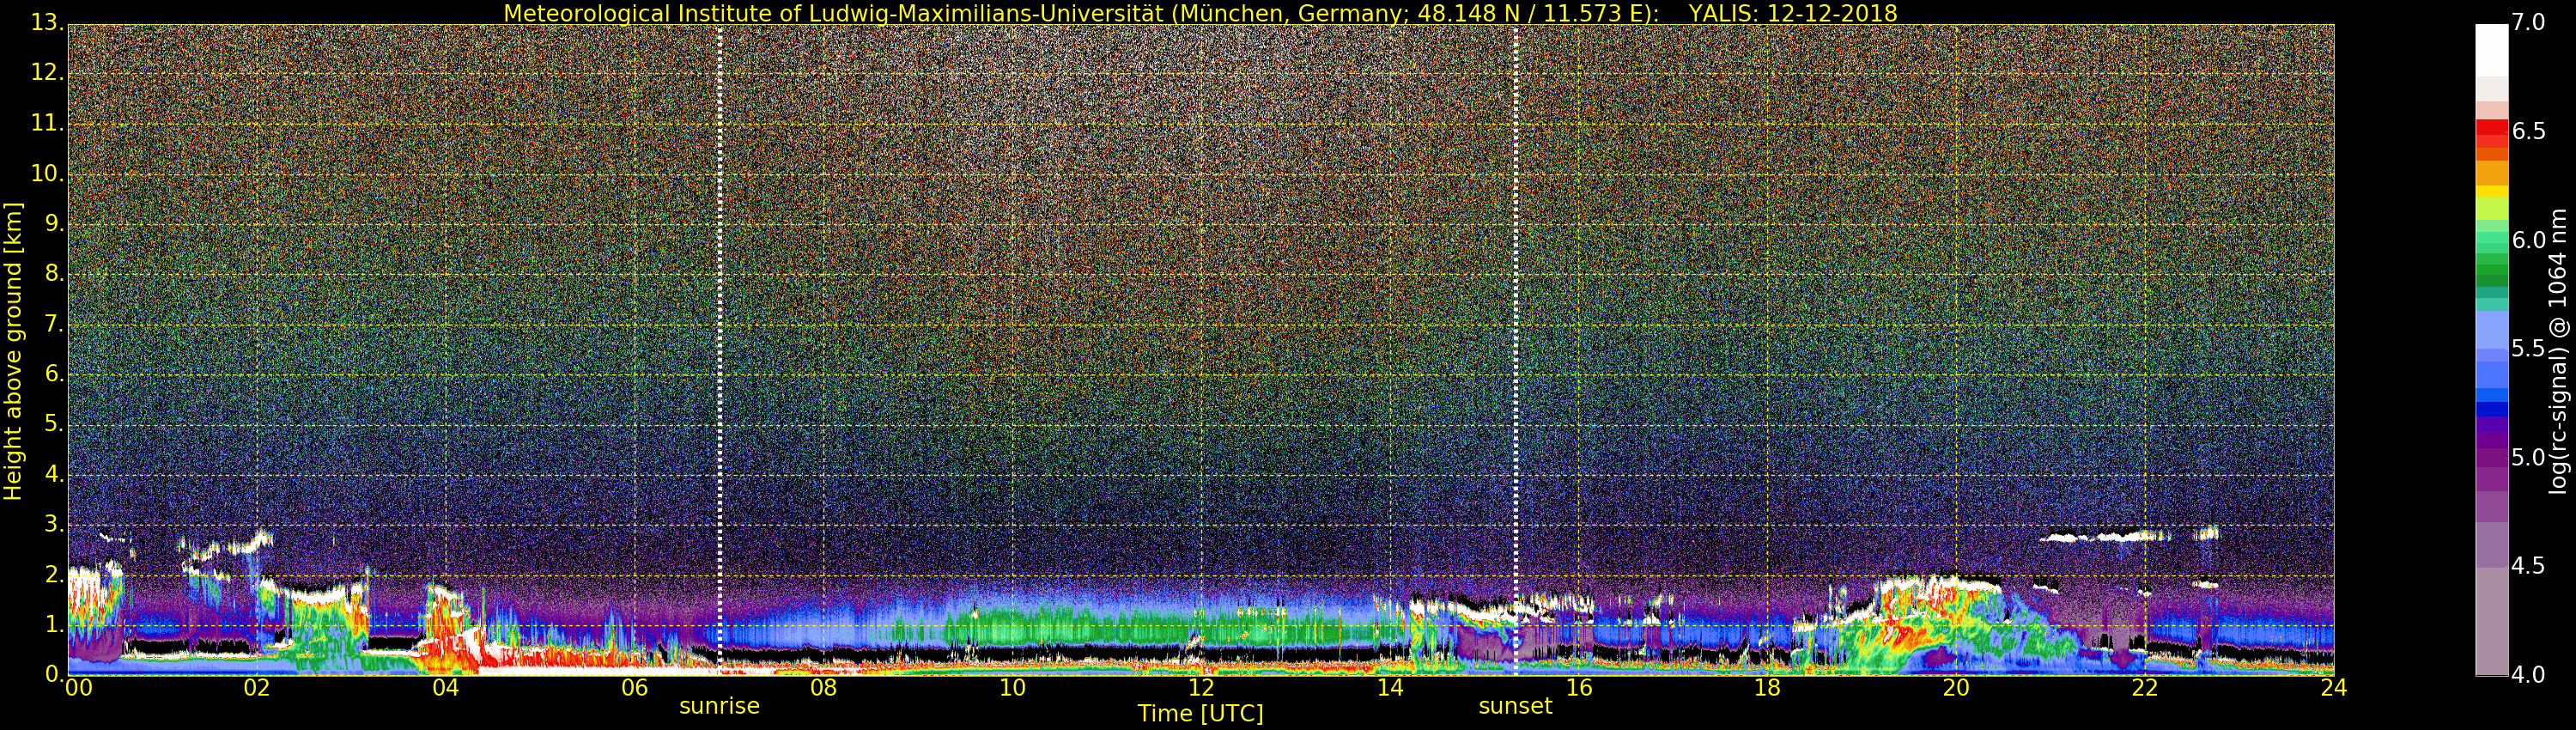The image size is (2576, 730).
Task: Click the colorbar label 'log(rc-signal) @ 1064 nm'
Action: coord(2557,351)
